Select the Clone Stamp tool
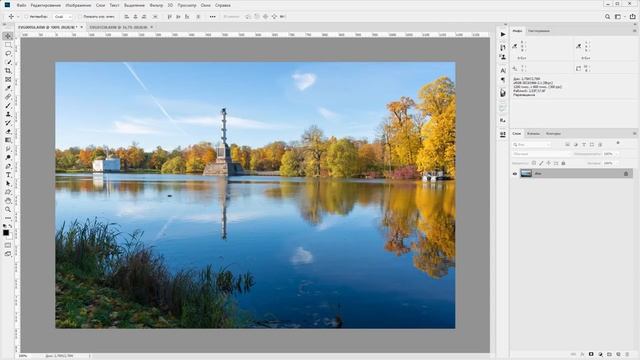Image resolution: width=640 pixels, height=360 pixels. 8,114
